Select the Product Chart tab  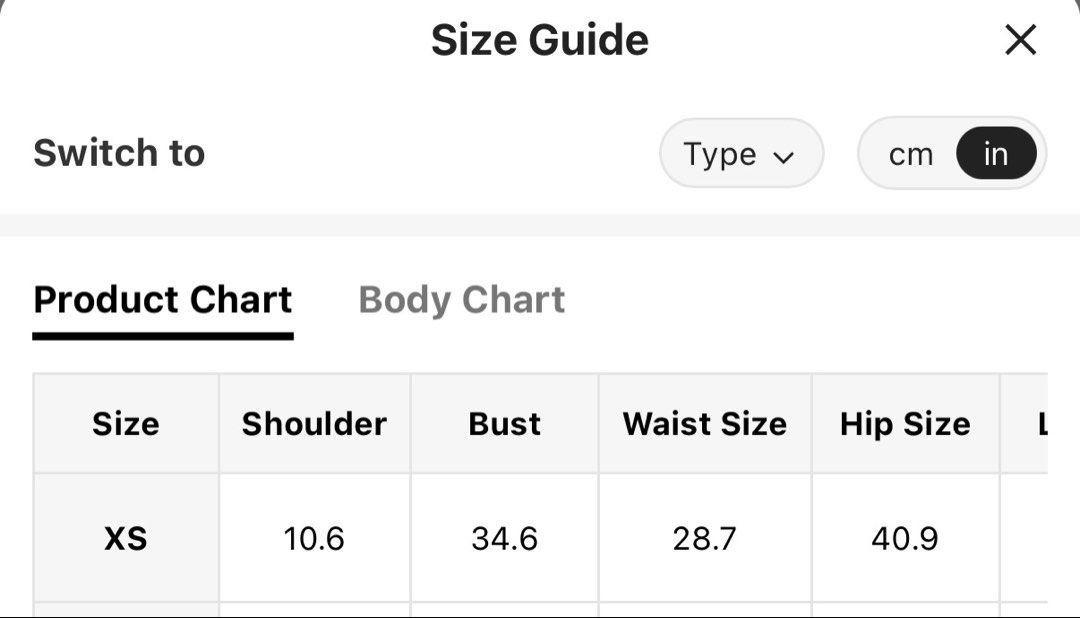(x=163, y=300)
